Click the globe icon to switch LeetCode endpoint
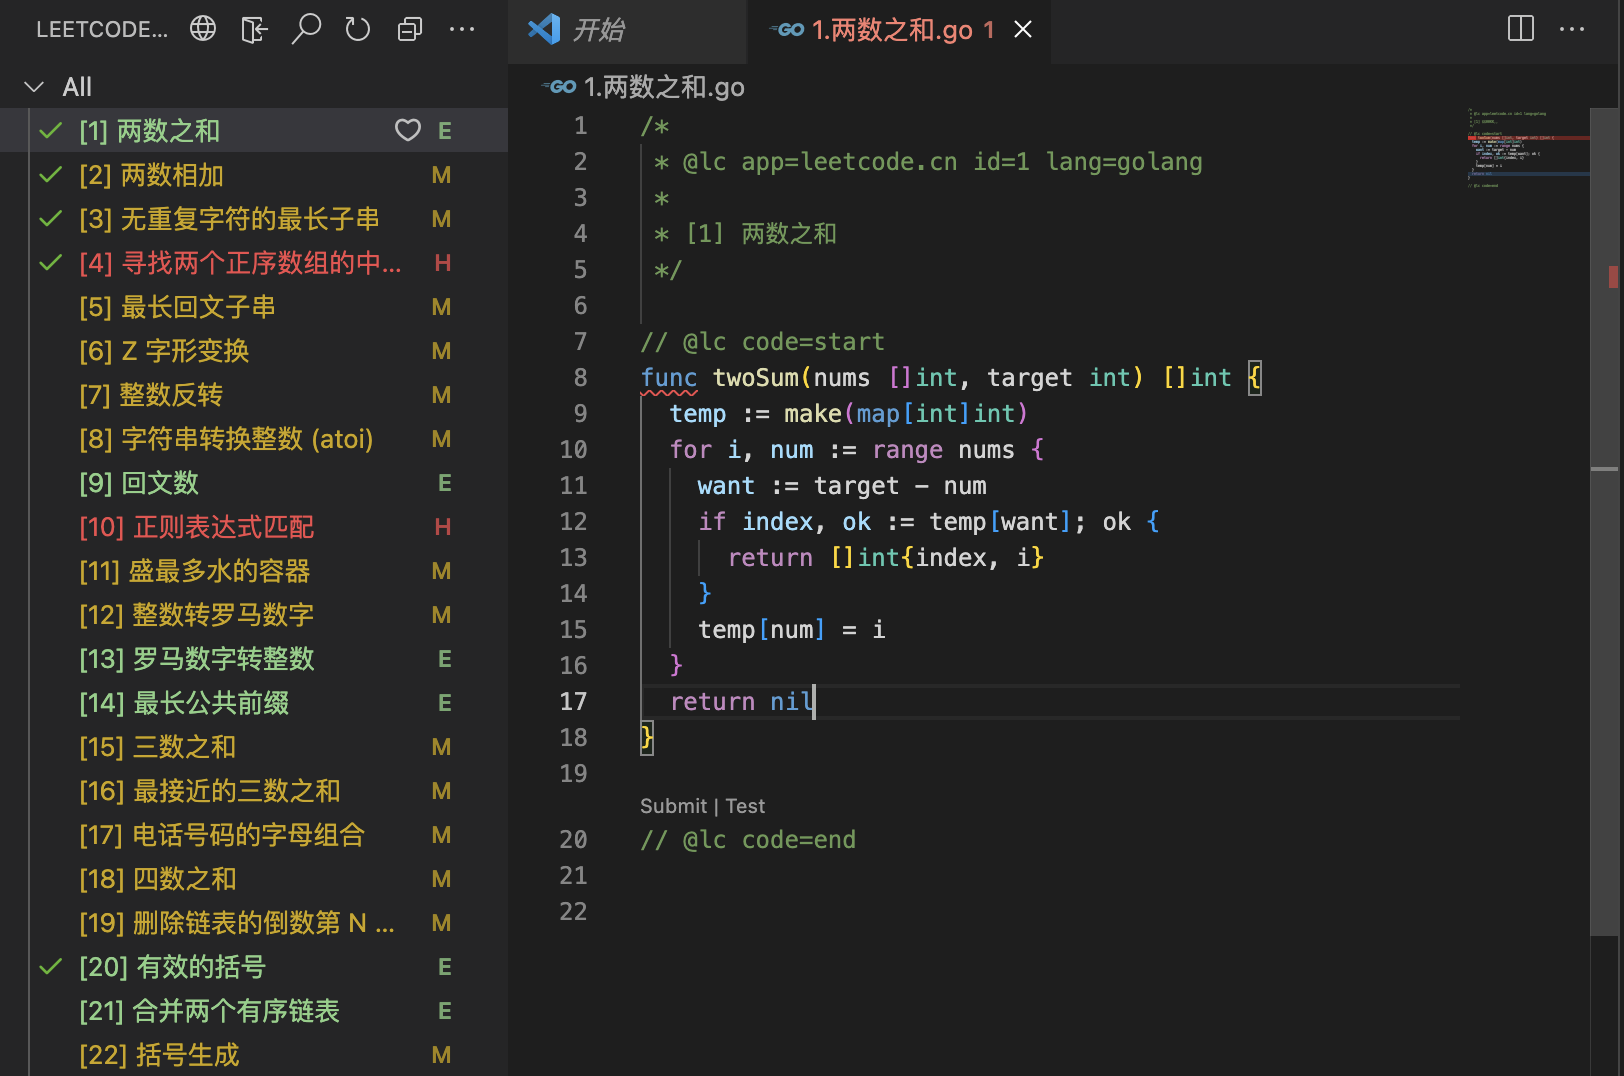Viewport: 1624px width, 1076px height. point(202,29)
